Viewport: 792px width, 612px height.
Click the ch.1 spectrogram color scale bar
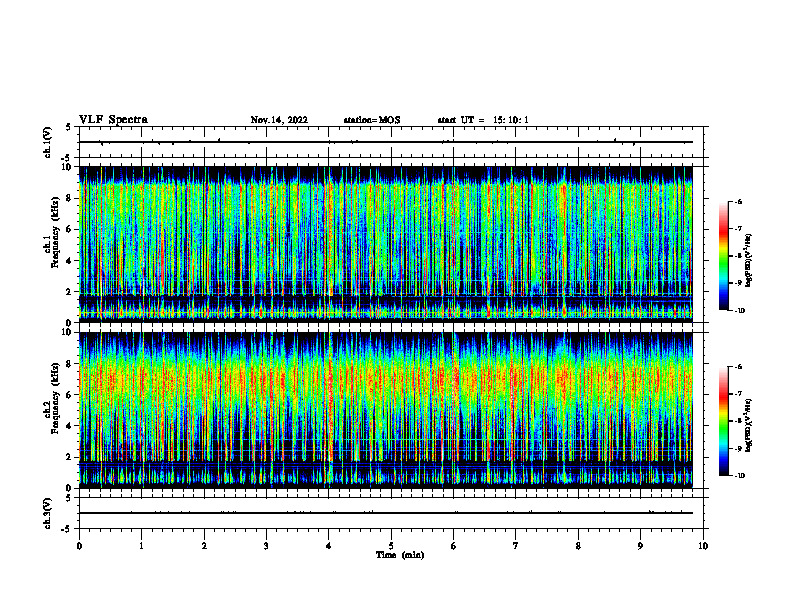(x=723, y=256)
